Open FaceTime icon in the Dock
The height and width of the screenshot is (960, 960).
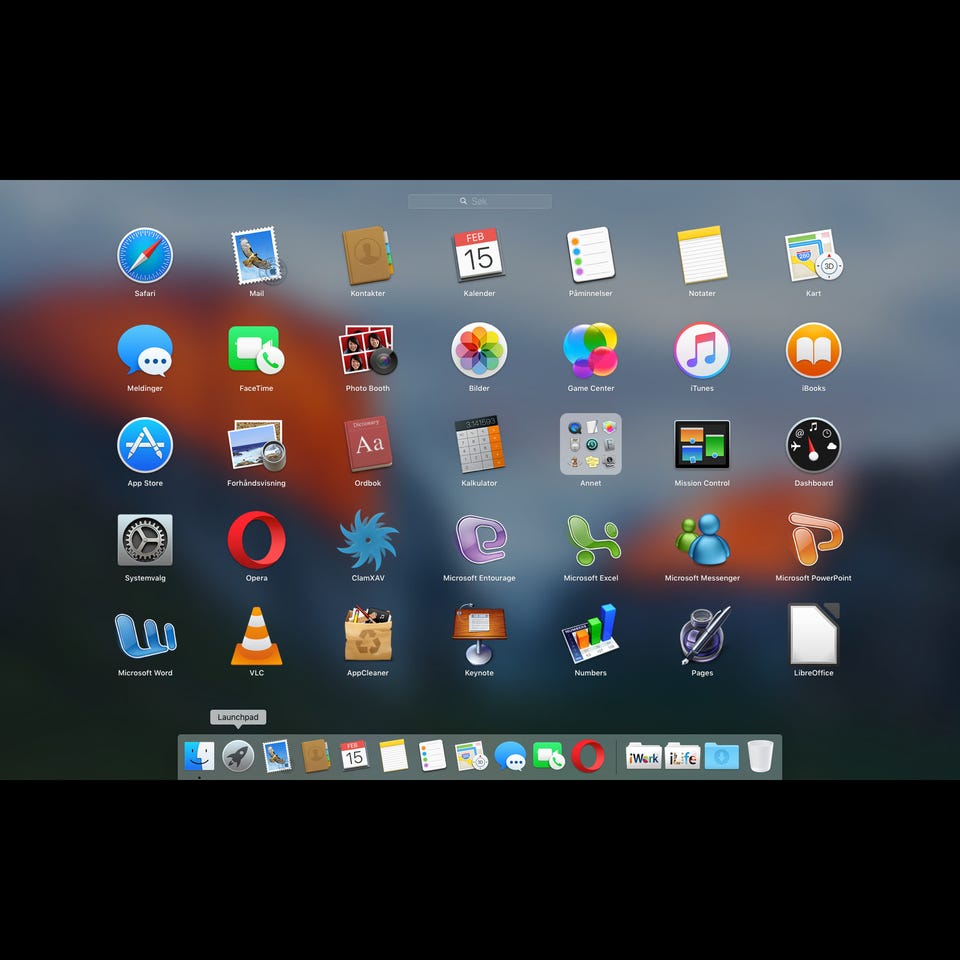coord(549,756)
